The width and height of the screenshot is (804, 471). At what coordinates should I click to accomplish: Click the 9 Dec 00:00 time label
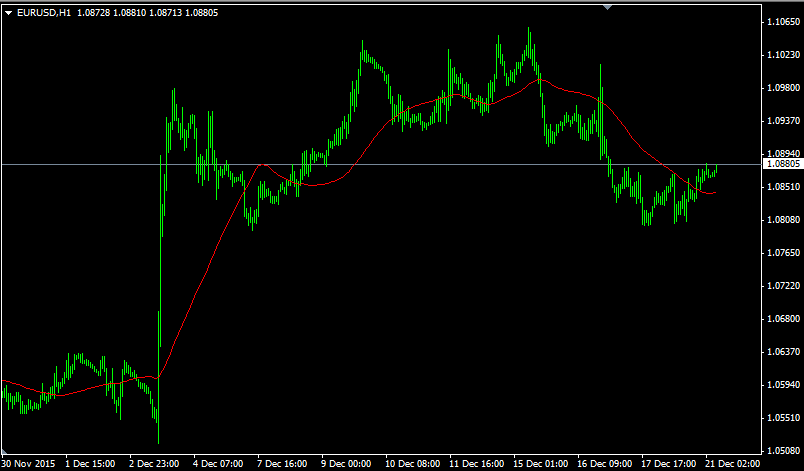click(347, 464)
